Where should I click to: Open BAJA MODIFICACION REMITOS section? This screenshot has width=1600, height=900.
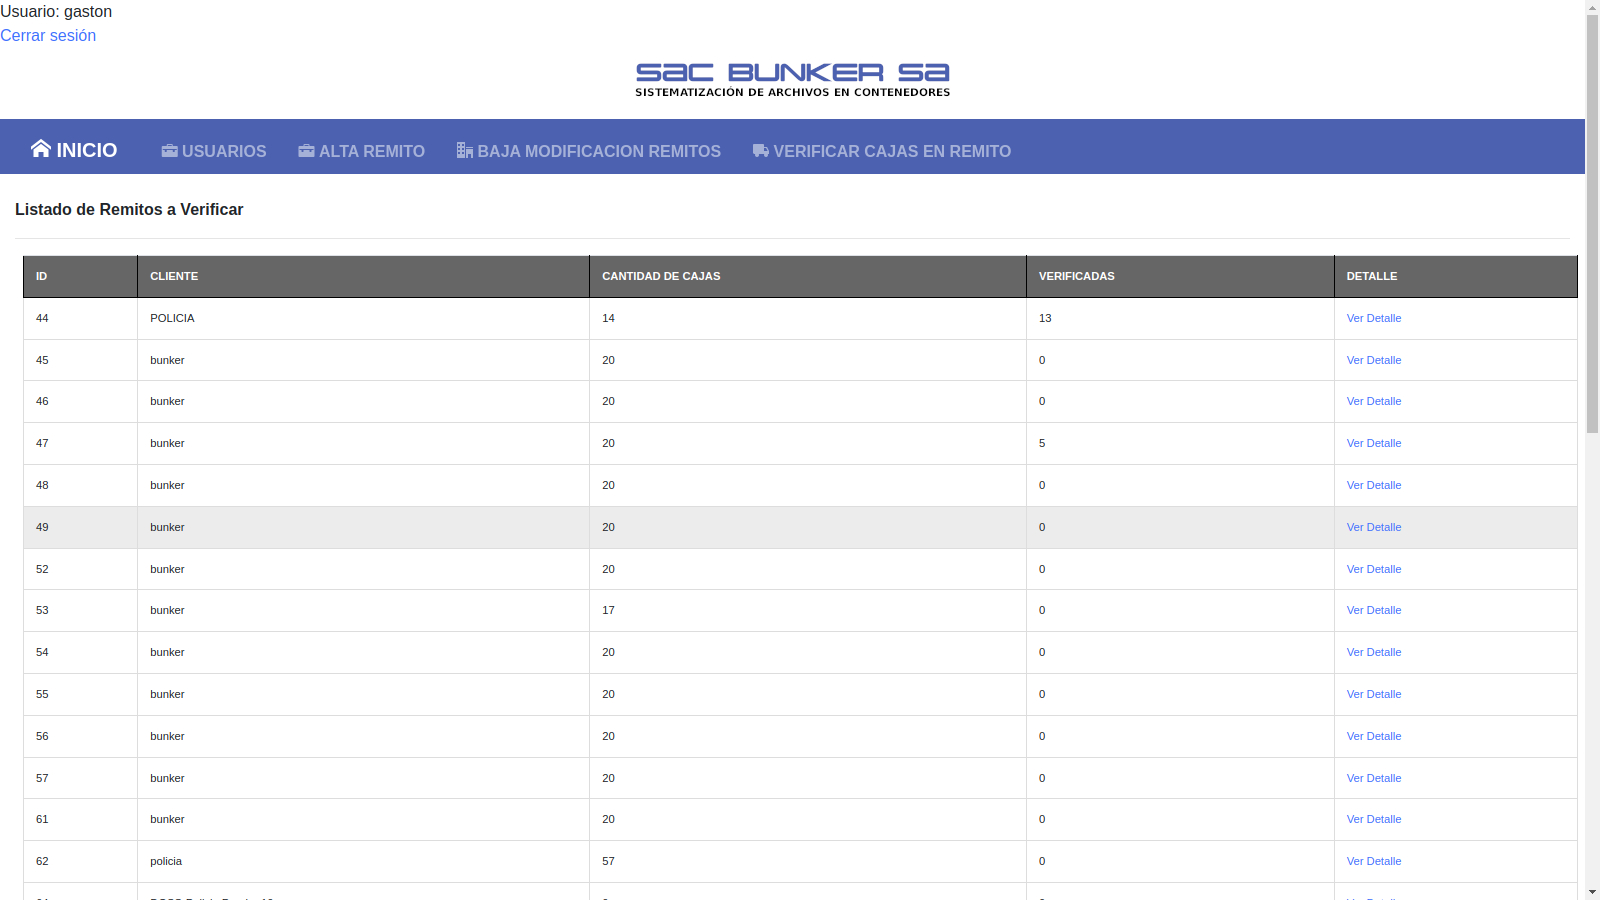[x=598, y=151]
